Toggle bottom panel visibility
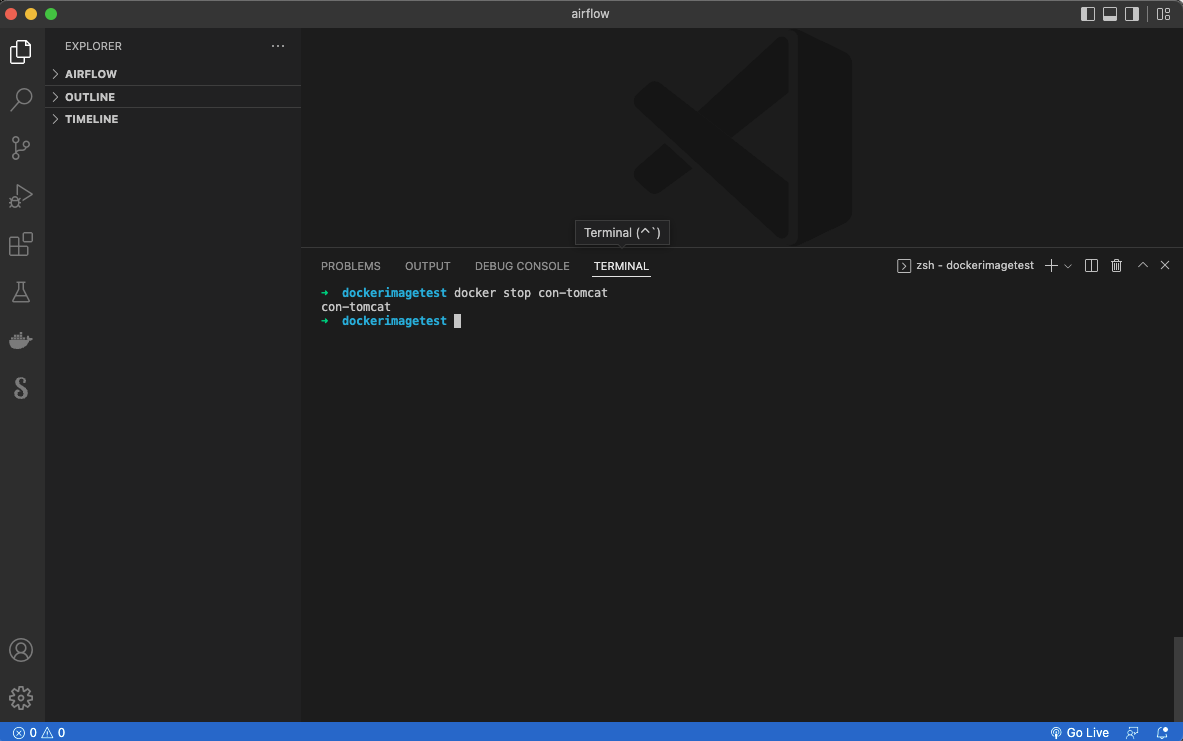1183x741 pixels. coord(1110,14)
